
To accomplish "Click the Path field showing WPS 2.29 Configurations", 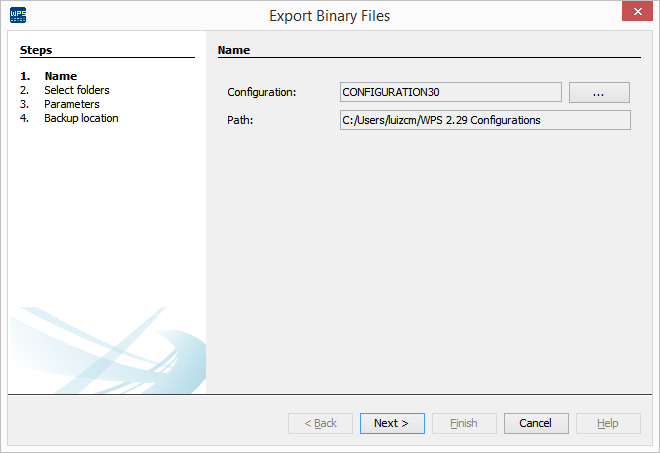I will [485, 120].
